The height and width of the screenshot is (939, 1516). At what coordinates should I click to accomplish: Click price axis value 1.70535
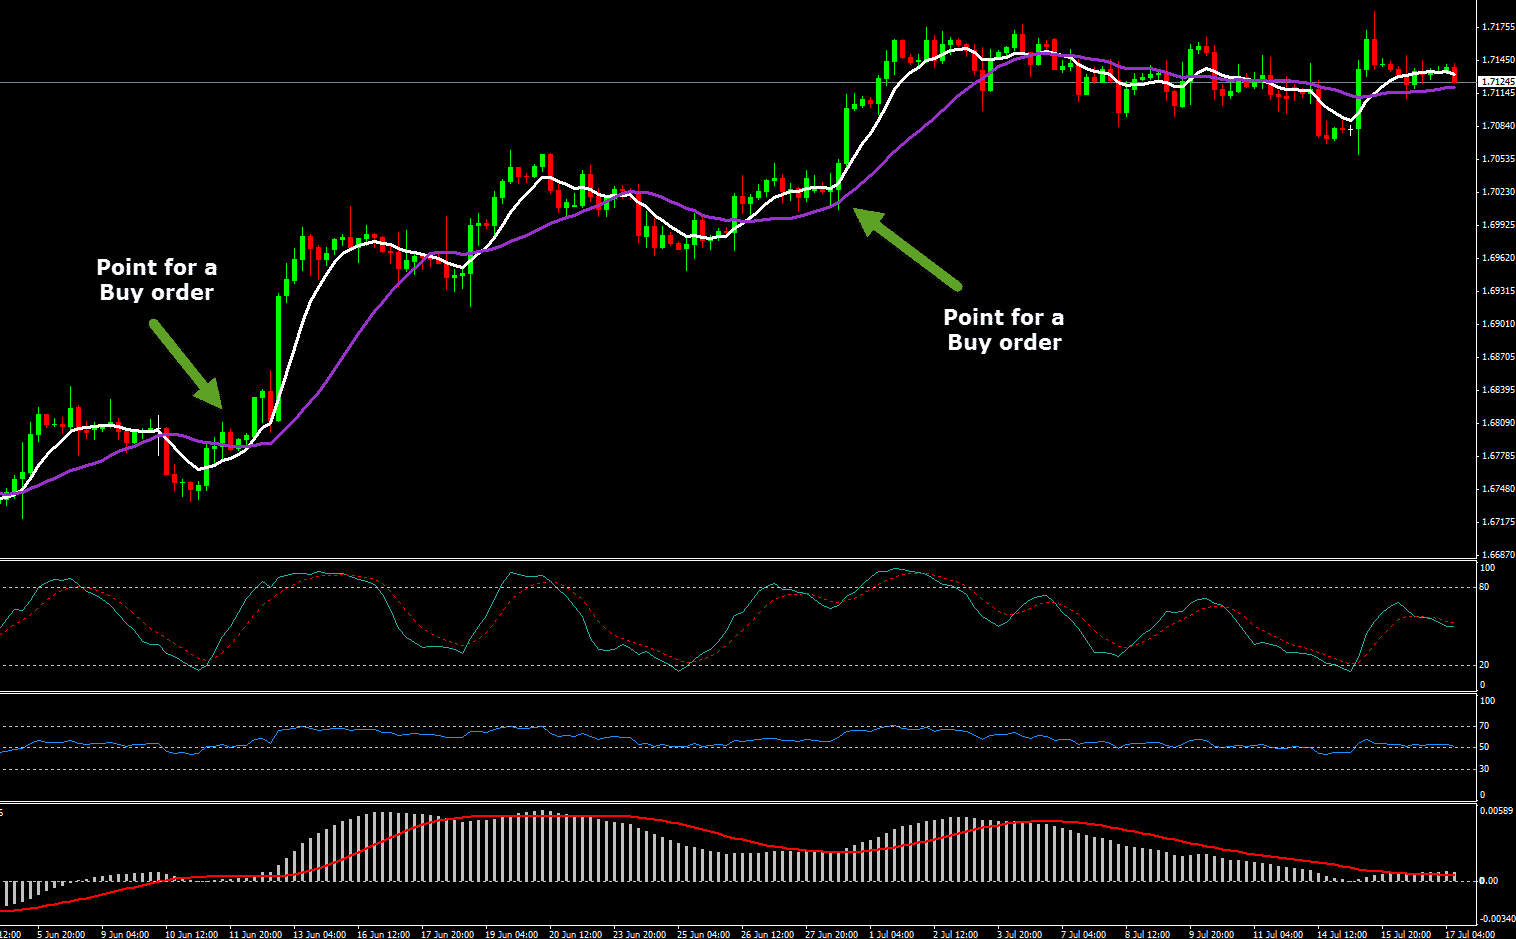pyautogui.click(x=1498, y=159)
